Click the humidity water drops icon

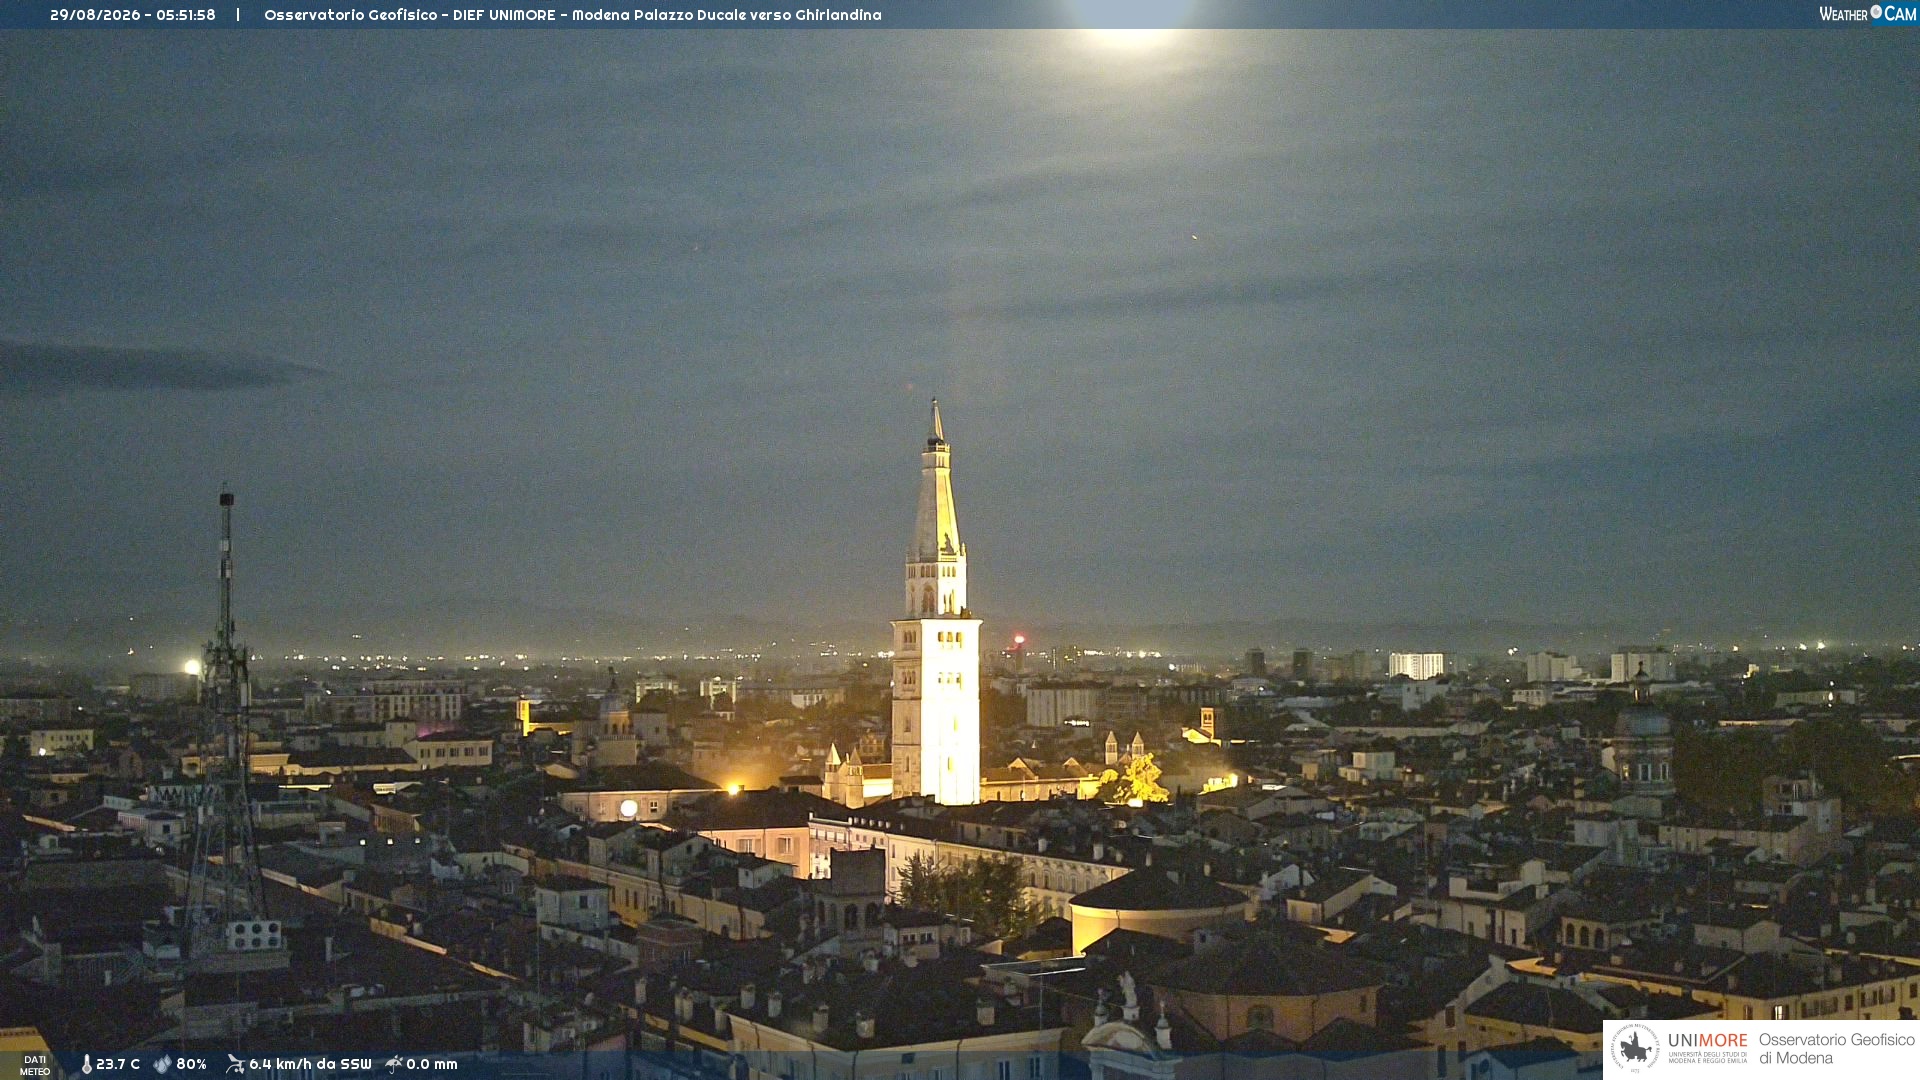pyautogui.click(x=163, y=1064)
